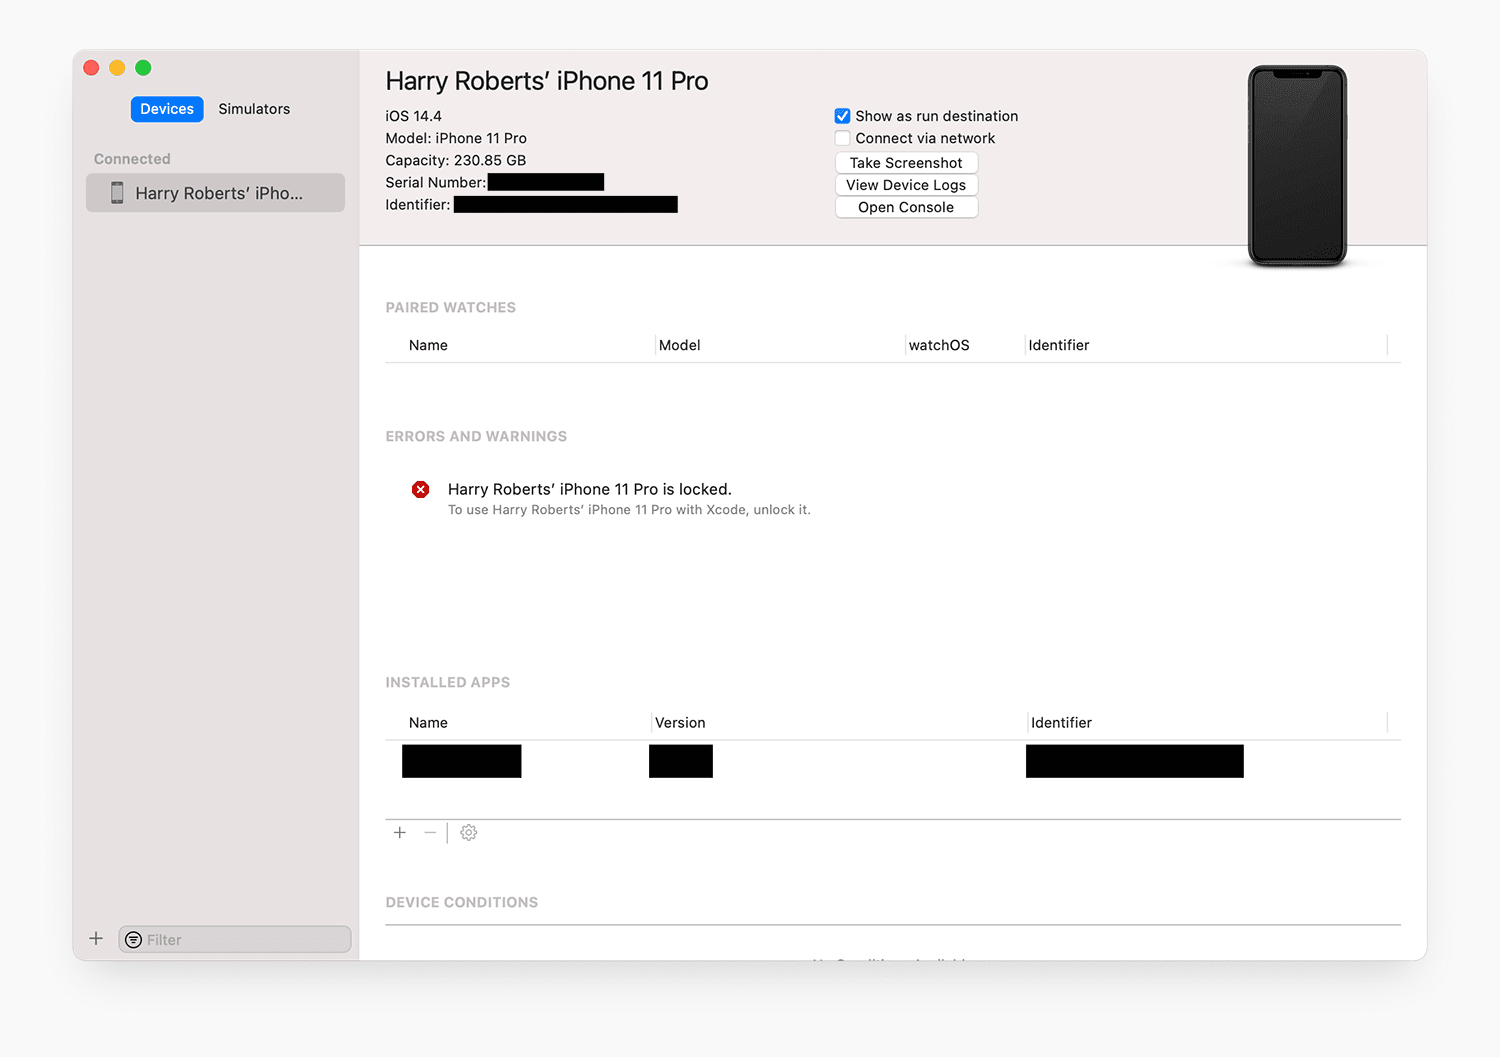This screenshot has width=1500, height=1057.
Task: Uncheck Show as run destination
Action: tap(843, 116)
